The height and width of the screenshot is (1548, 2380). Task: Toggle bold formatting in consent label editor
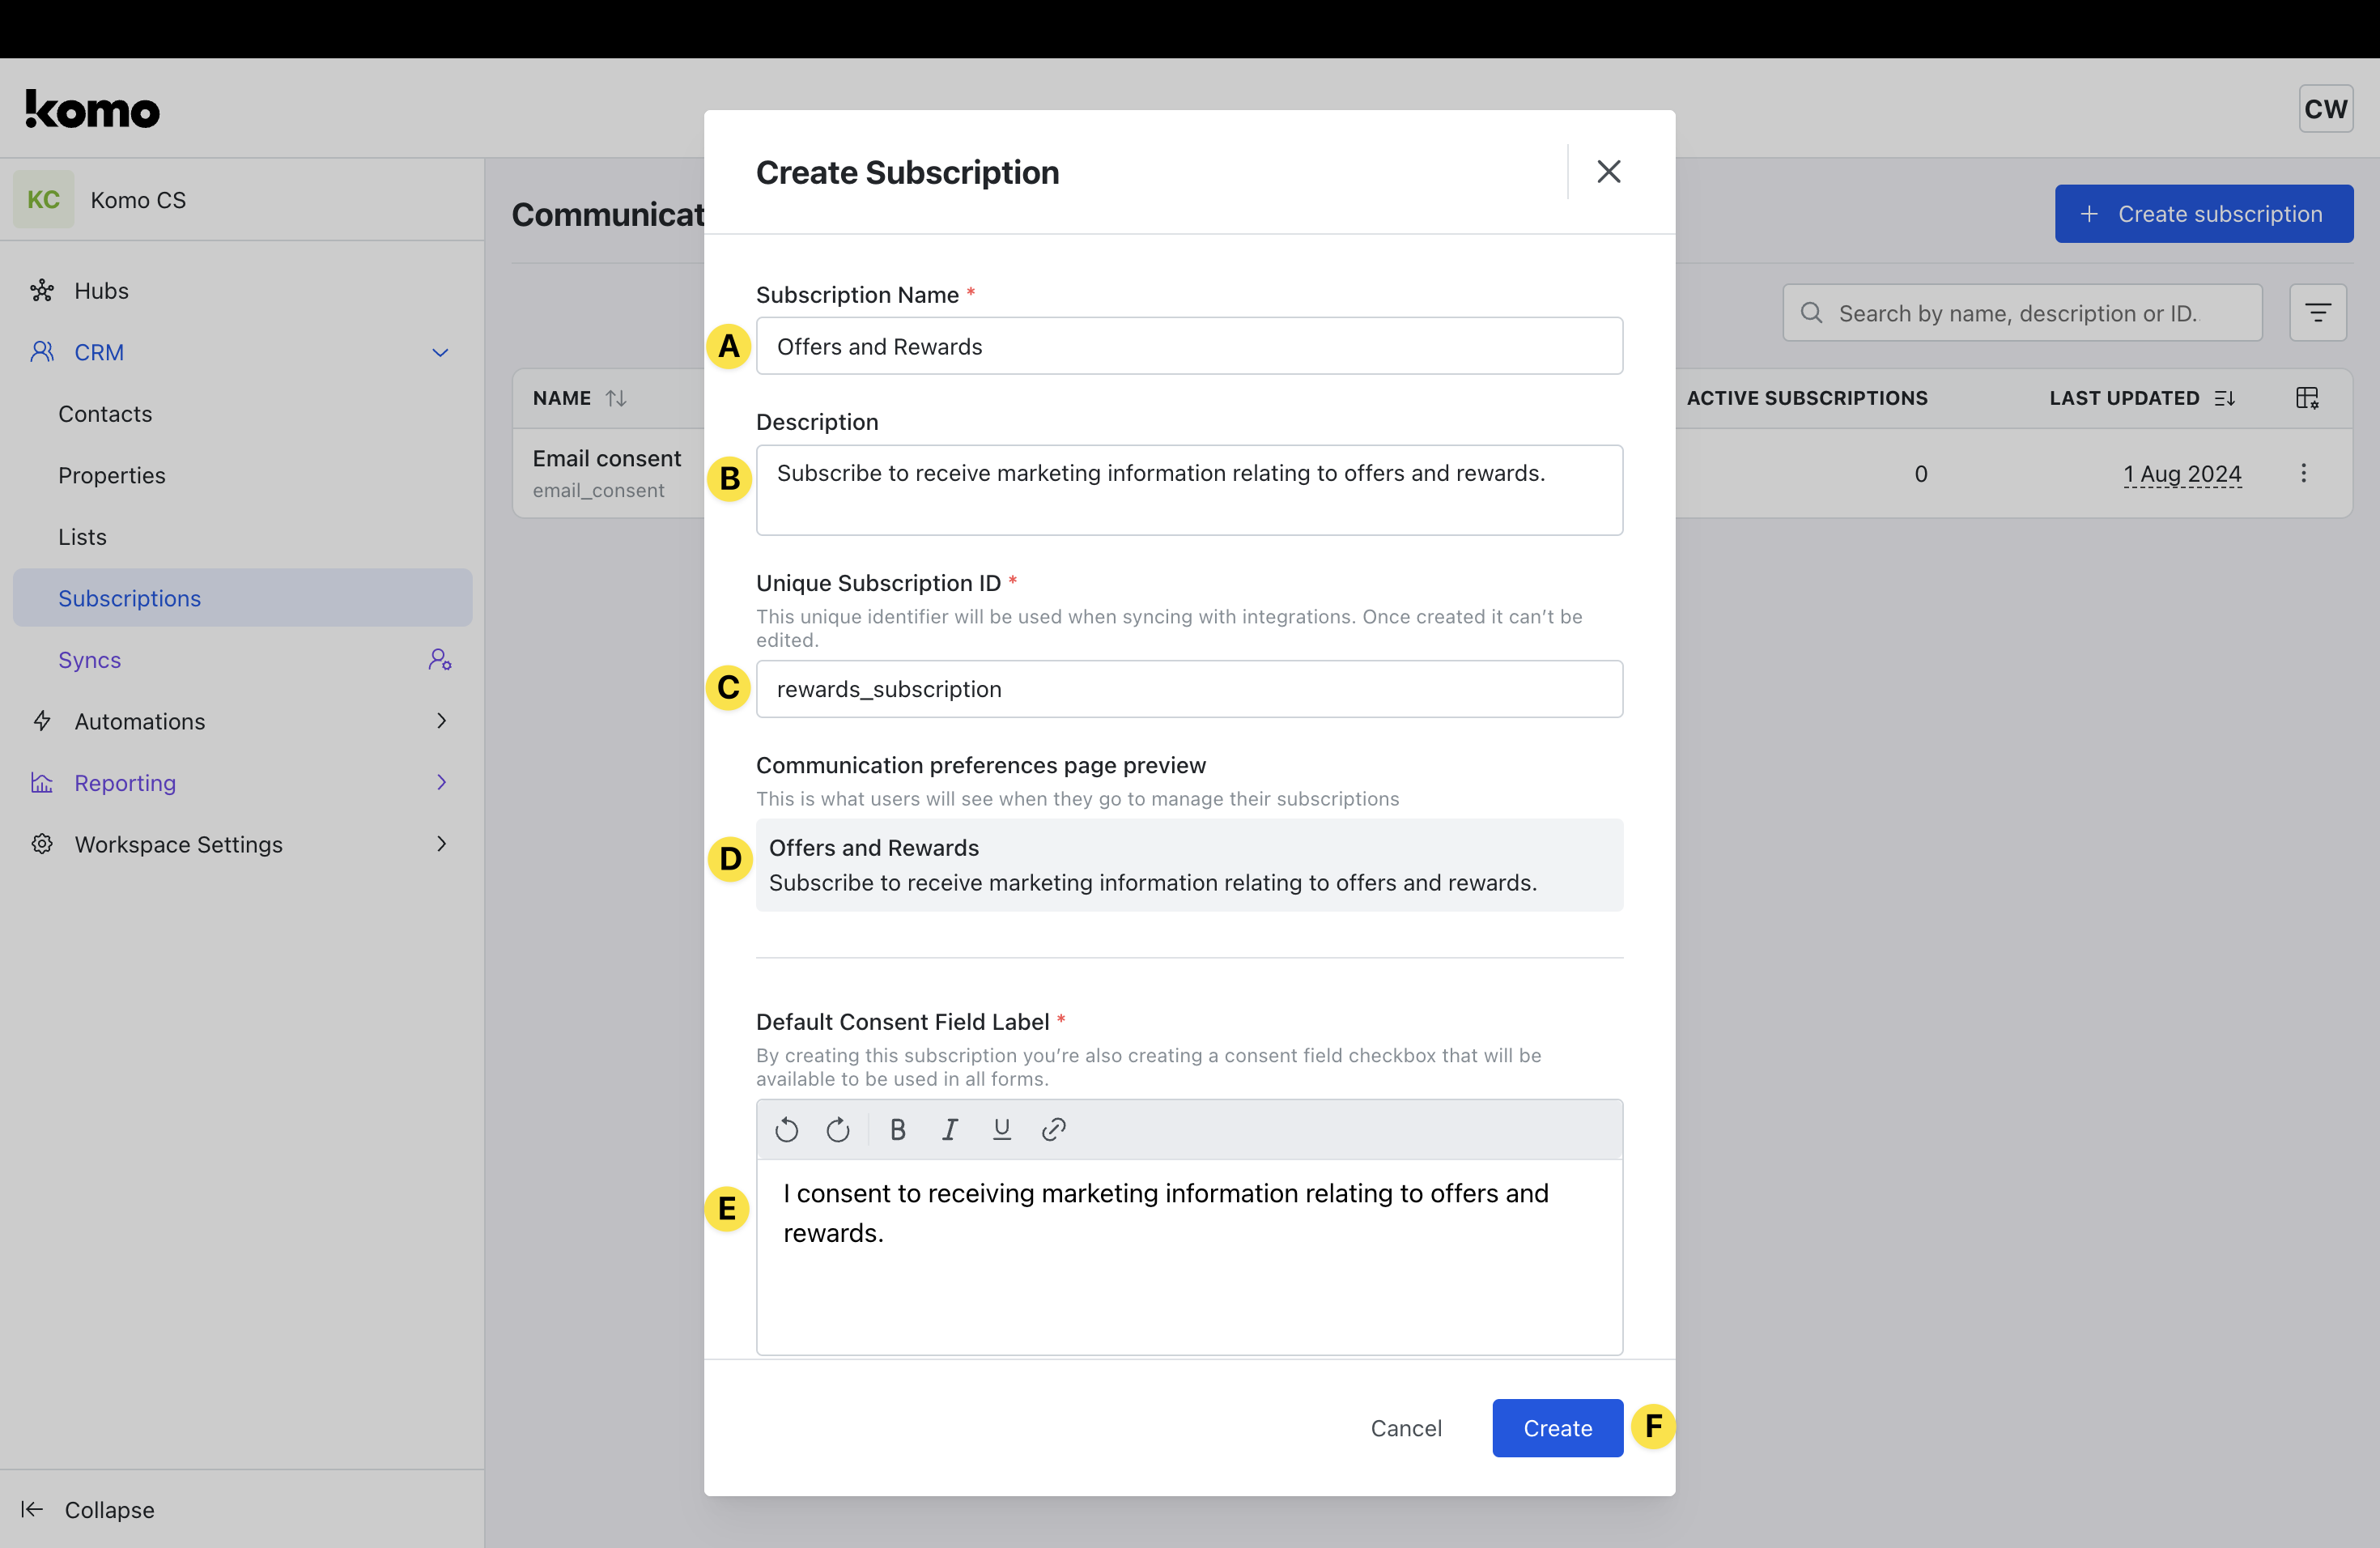897,1130
